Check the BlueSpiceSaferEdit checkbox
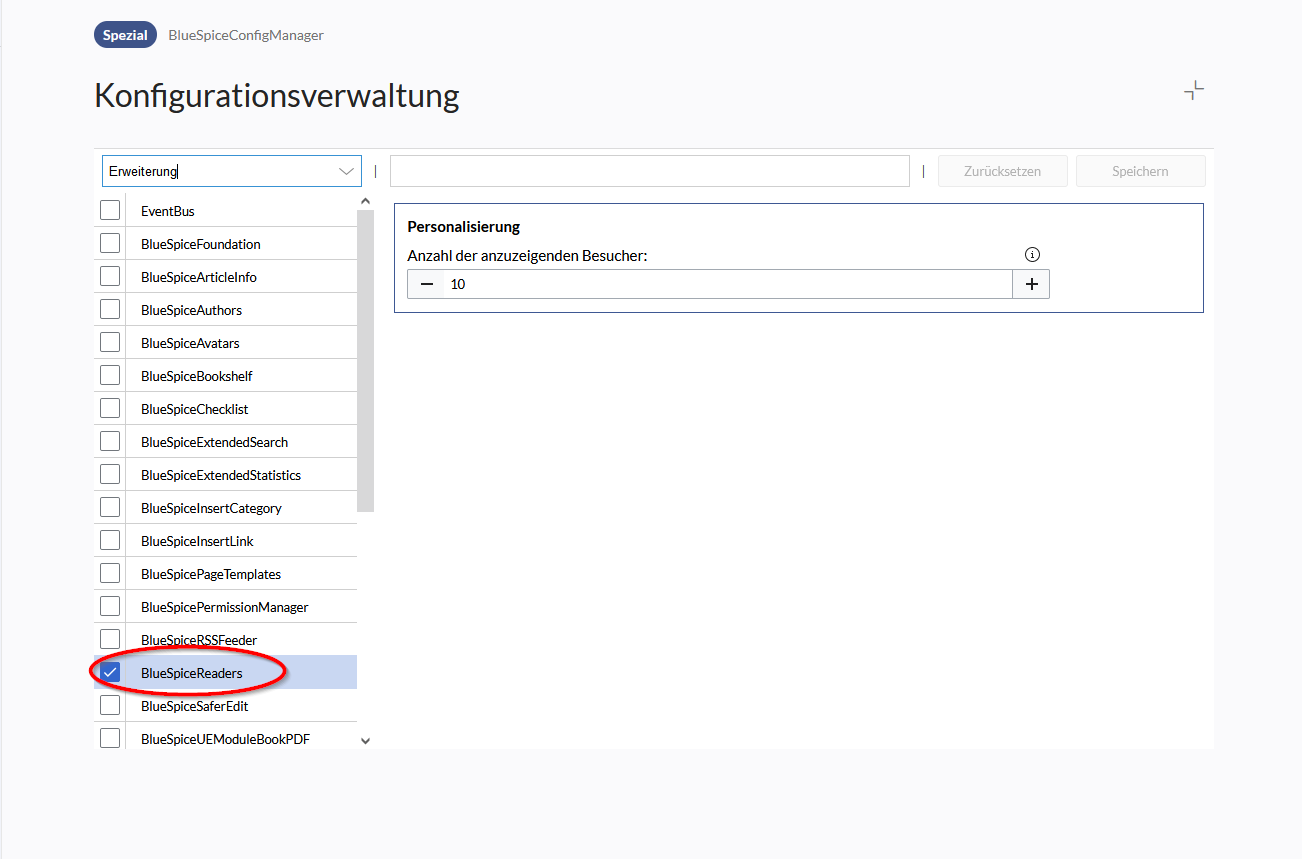Image resolution: width=1302 pixels, height=859 pixels. click(110, 706)
